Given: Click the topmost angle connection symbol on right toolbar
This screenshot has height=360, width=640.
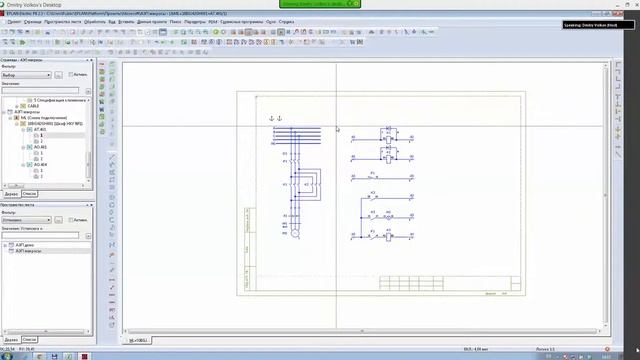Looking at the screenshot, I should point(618,65).
